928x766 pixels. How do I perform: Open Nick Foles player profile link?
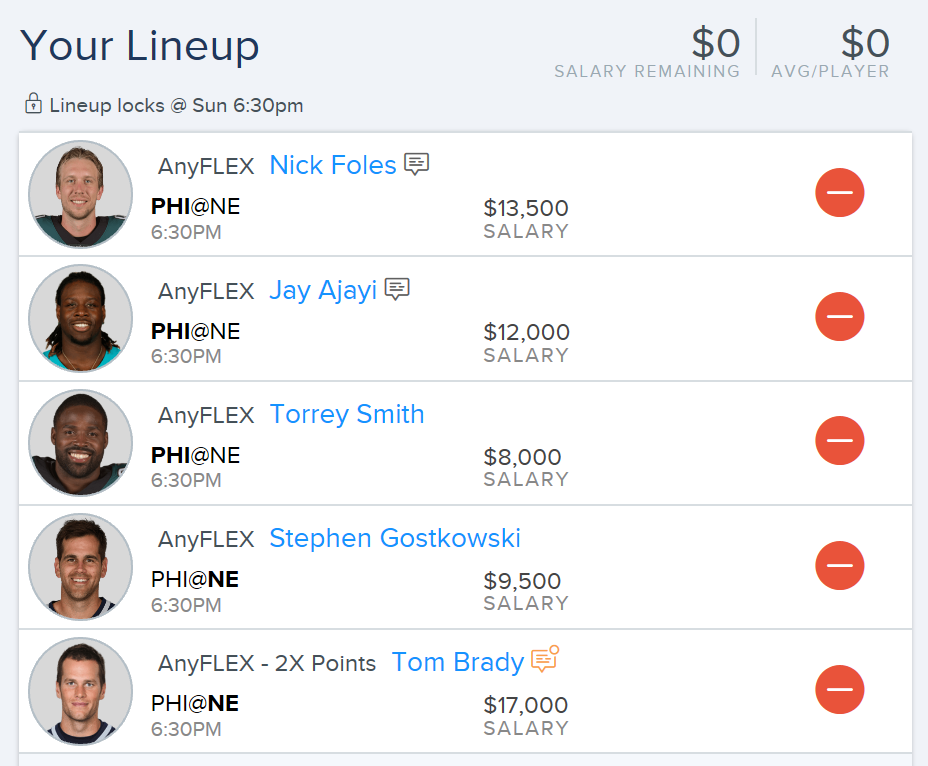click(333, 165)
